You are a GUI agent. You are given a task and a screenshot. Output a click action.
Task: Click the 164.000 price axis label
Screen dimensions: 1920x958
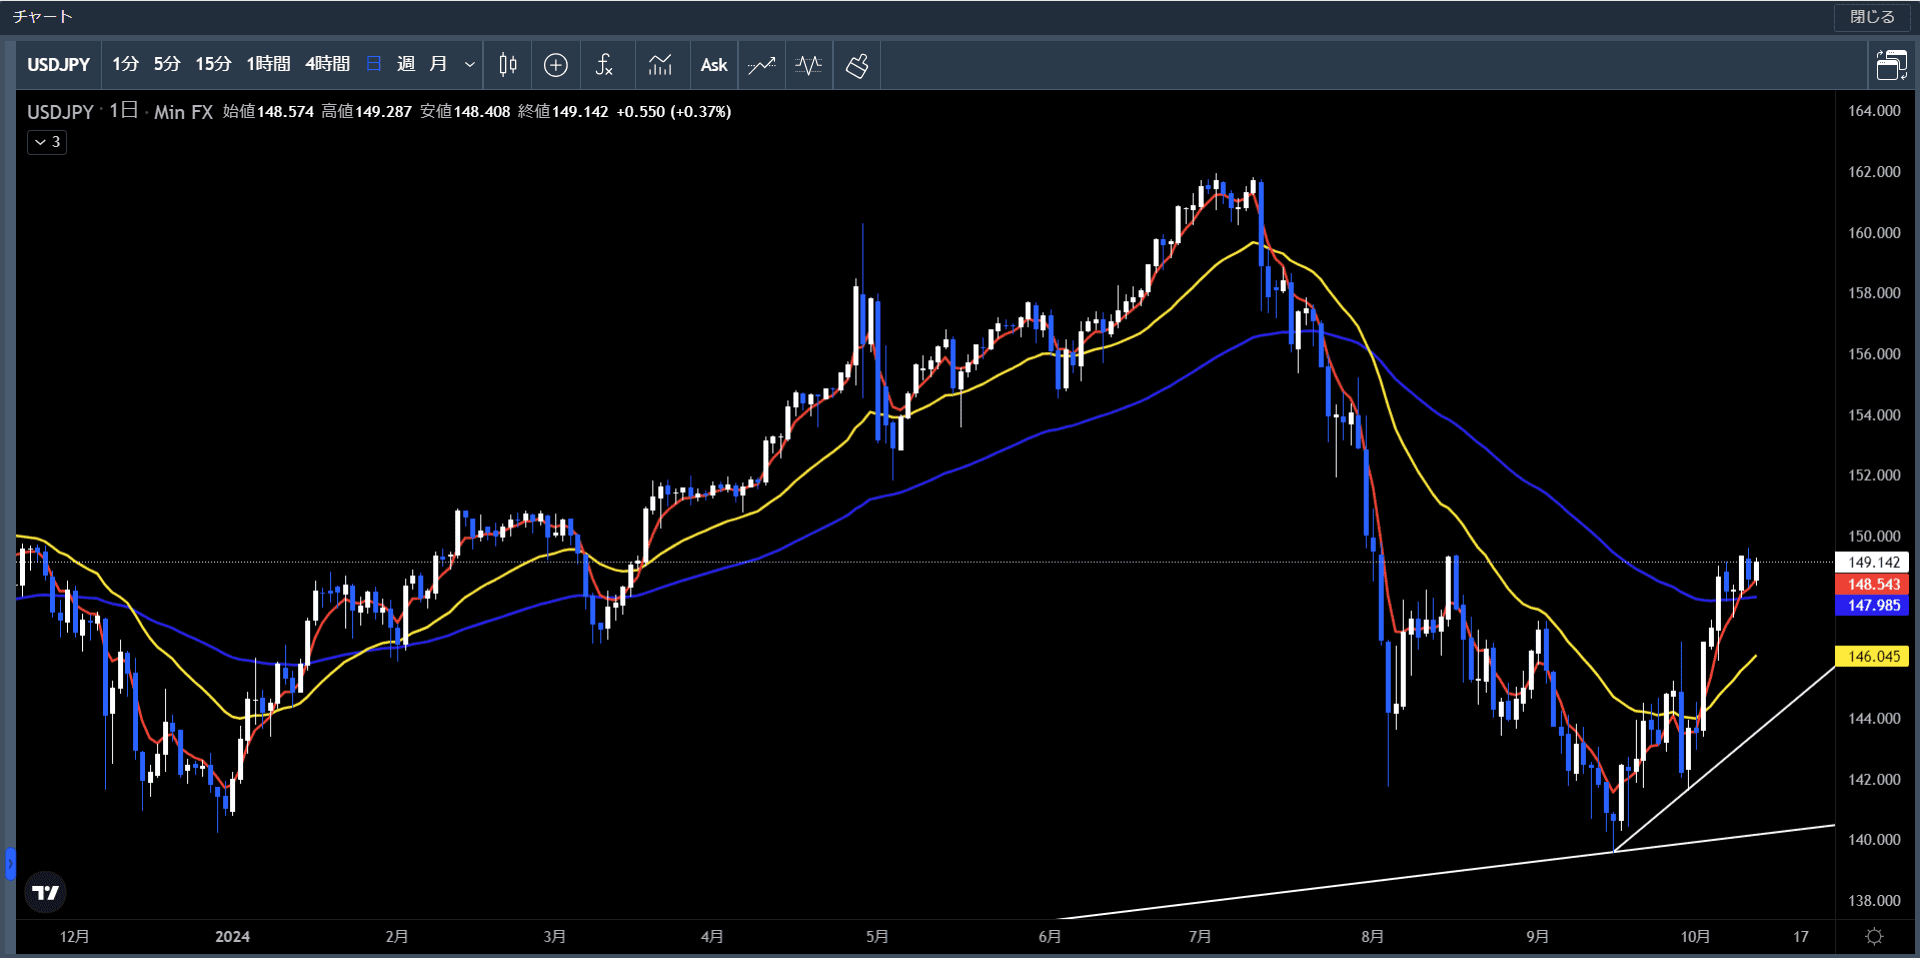pyautogui.click(x=1874, y=111)
